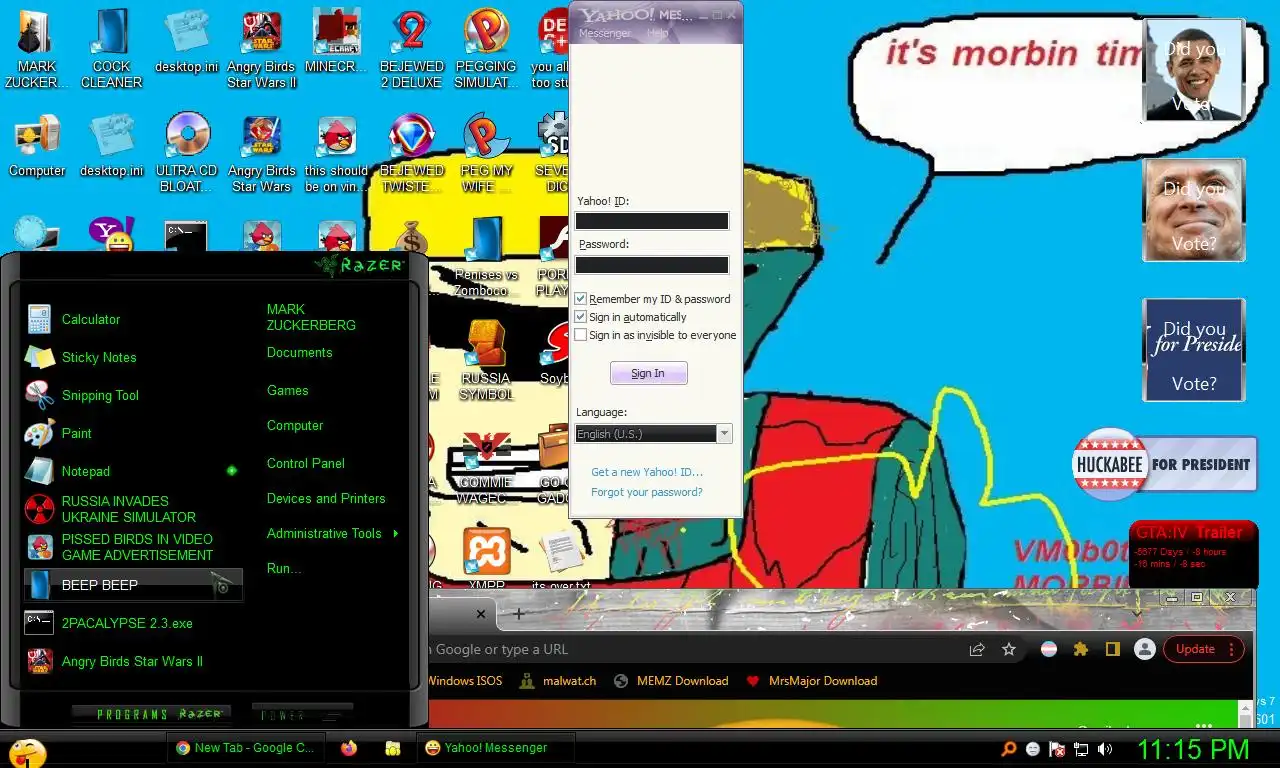Open its over.txt on the desktop
Image resolution: width=1280 pixels, height=768 pixels.
(561, 560)
